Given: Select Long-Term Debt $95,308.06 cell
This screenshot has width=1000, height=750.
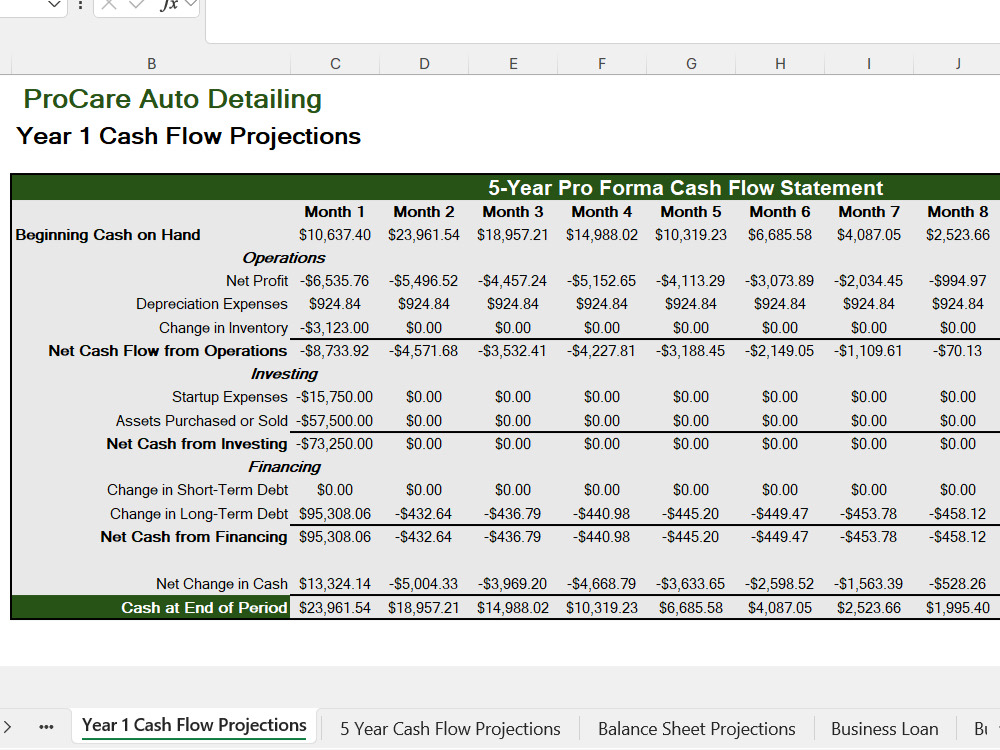Looking at the screenshot, I should 335,514.
